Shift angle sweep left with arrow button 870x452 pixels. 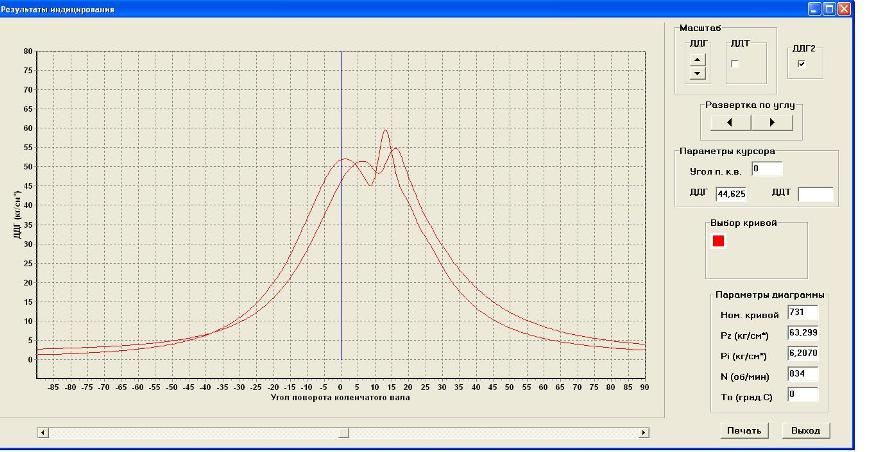pyautogui.click(x=730, y=123)
